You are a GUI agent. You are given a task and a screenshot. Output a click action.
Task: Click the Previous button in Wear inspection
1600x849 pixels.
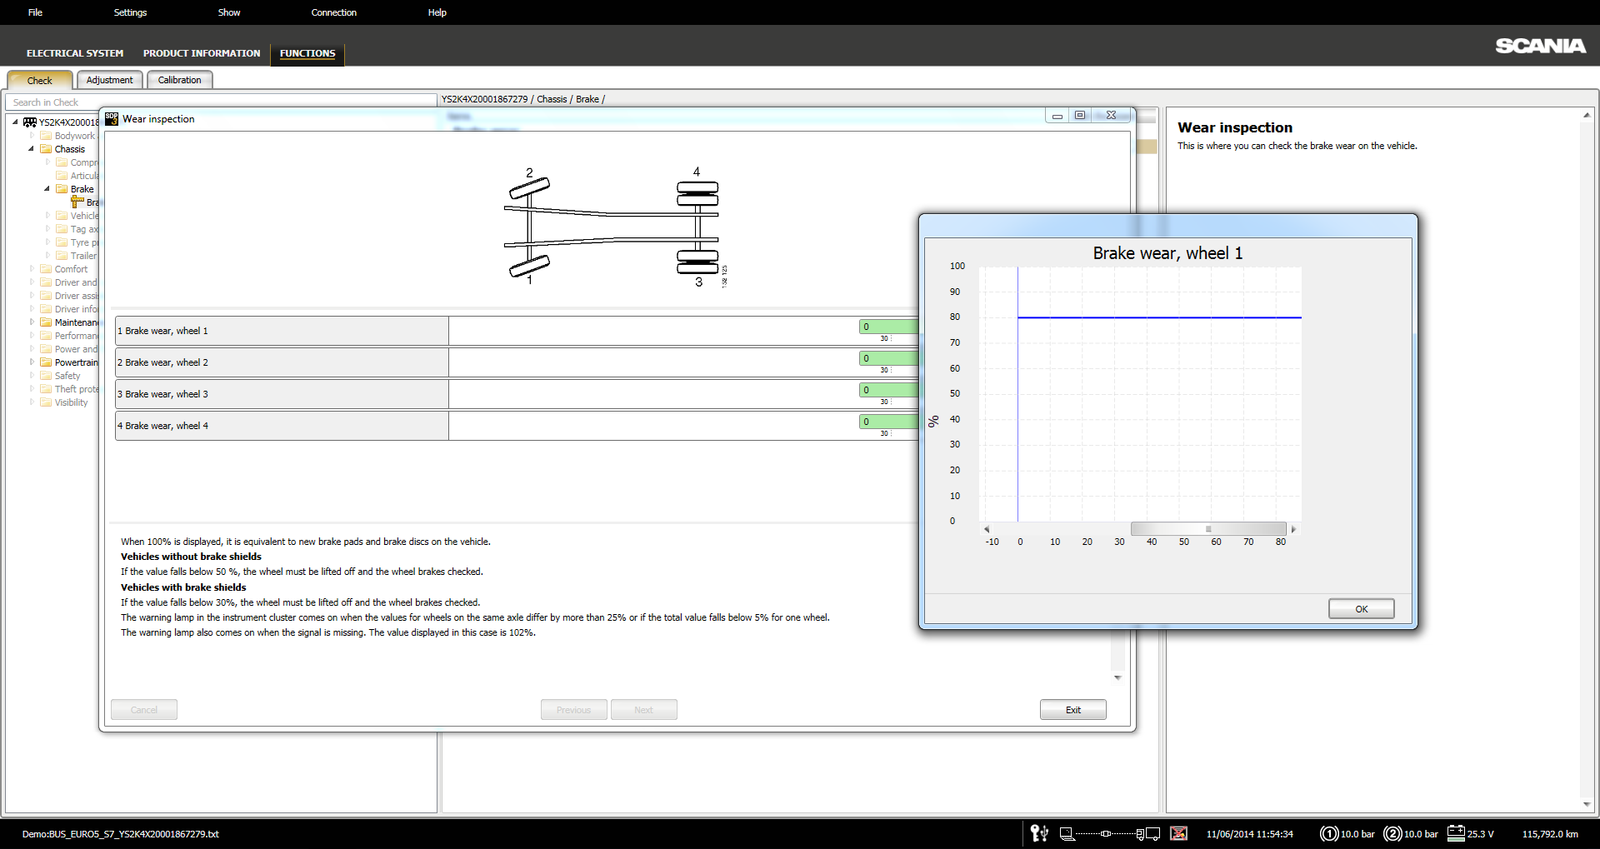pyautogui.click(x=574, y=710)
